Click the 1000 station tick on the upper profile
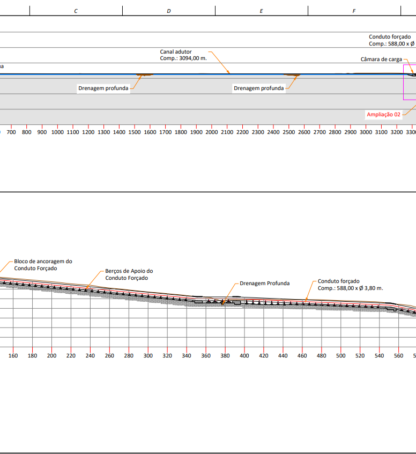Image resolution: width=416 pixels, height=454 pixels. click(57, 132)
